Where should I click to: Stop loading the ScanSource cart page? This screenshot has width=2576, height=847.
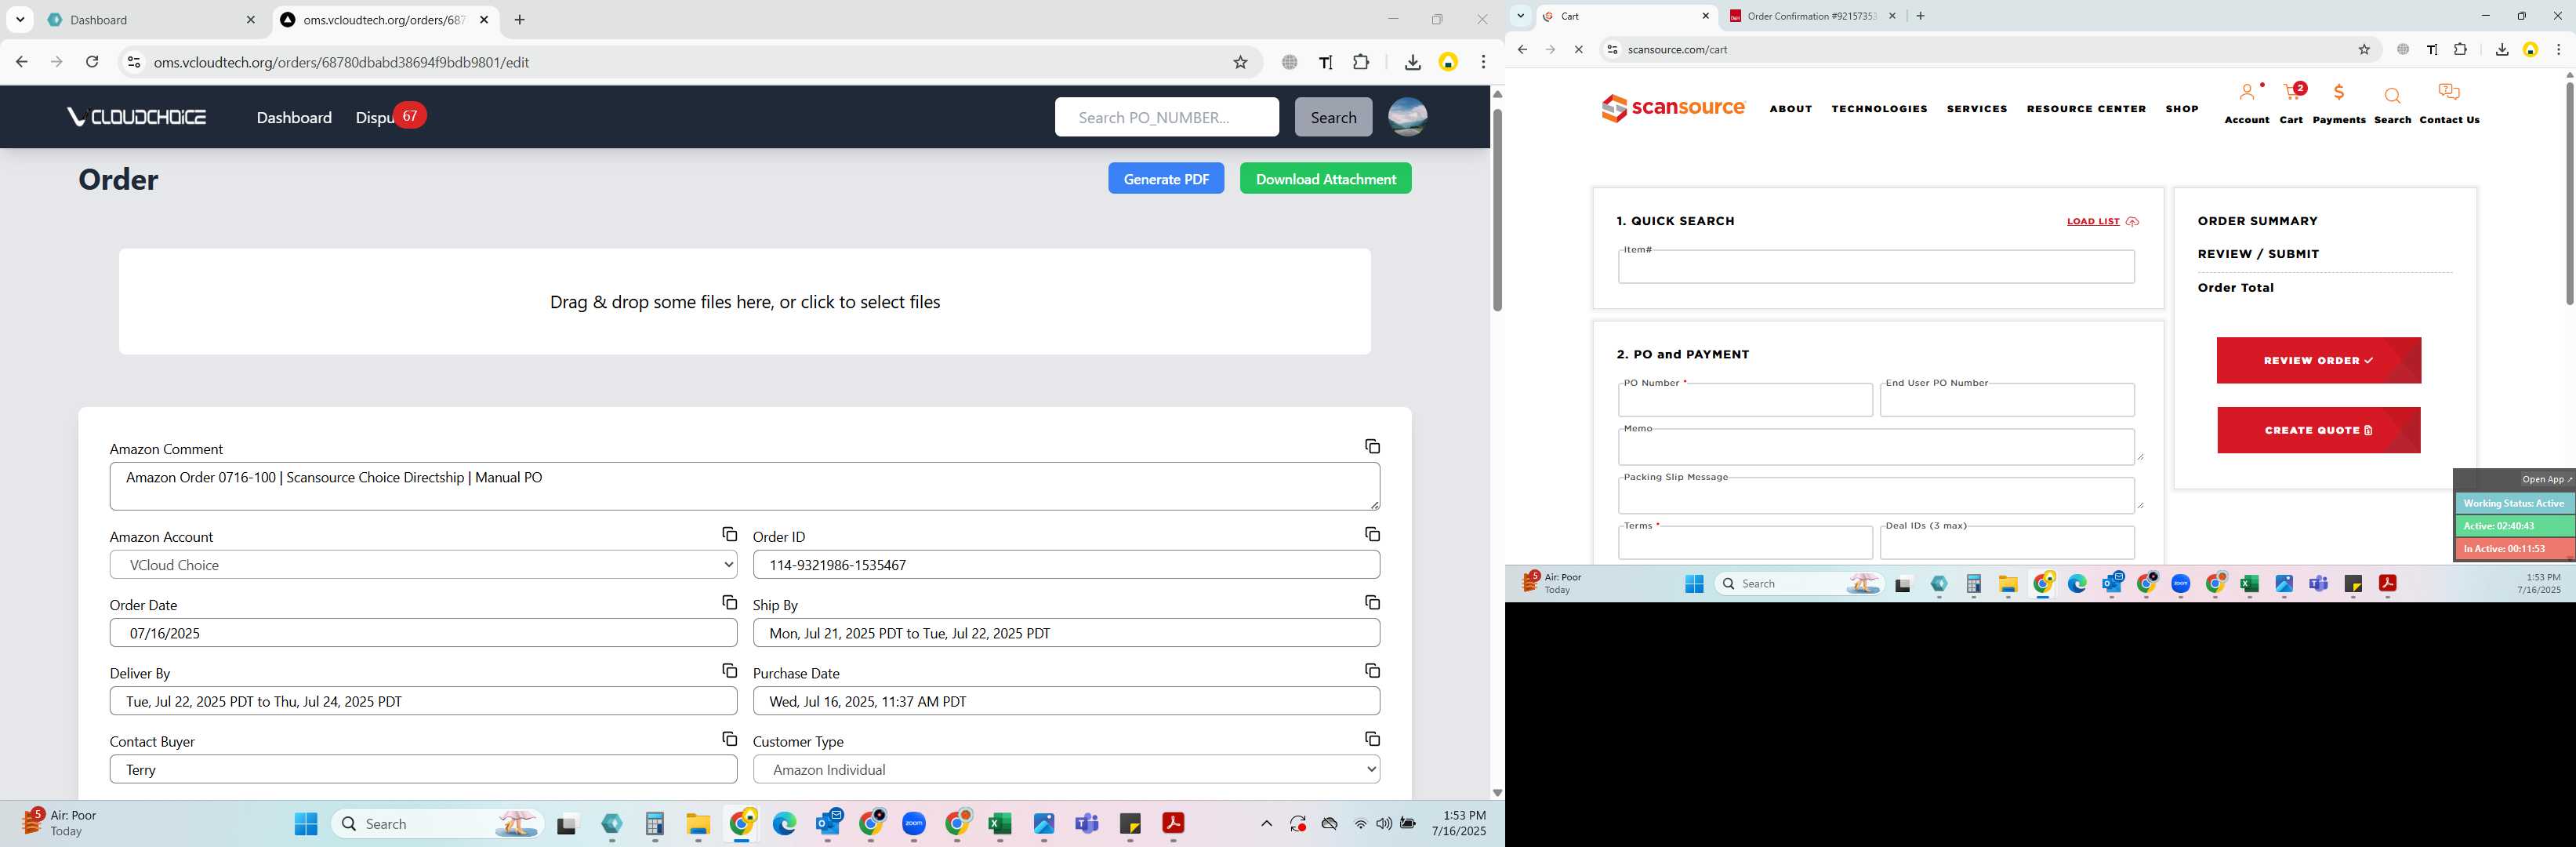(x=1578, y=49)
